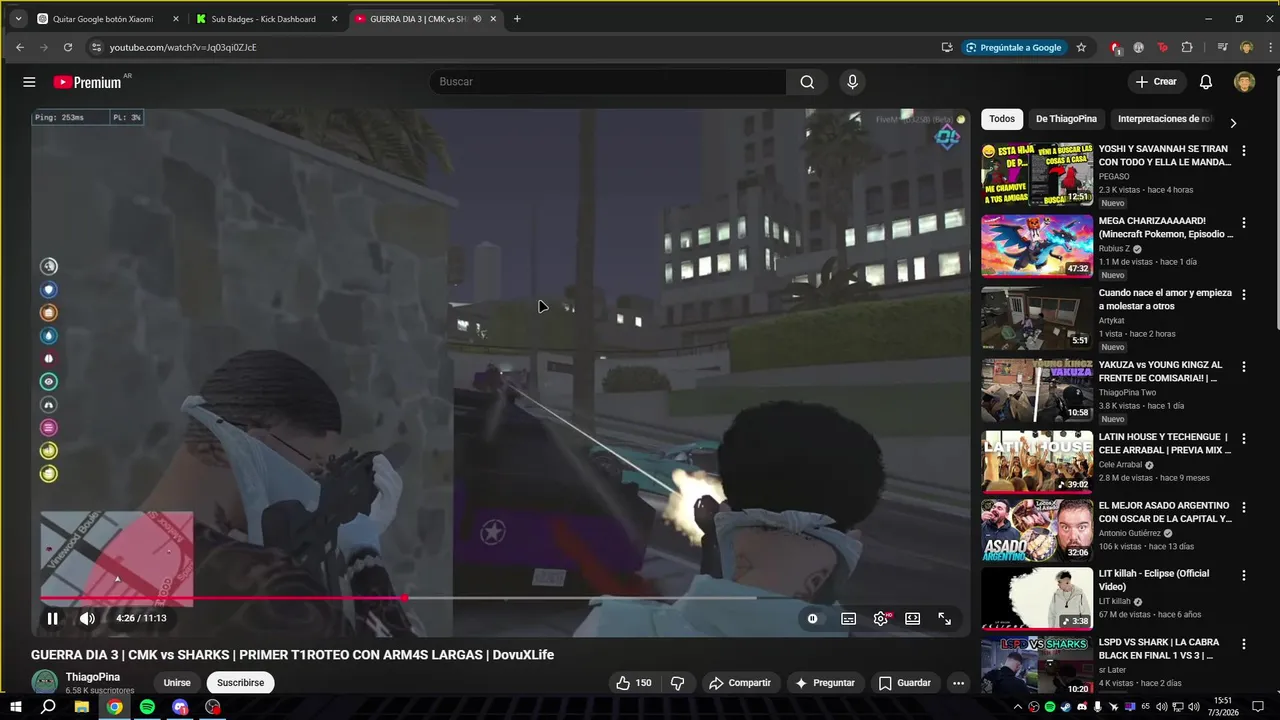Open the player settings gear

click(880, 619)
